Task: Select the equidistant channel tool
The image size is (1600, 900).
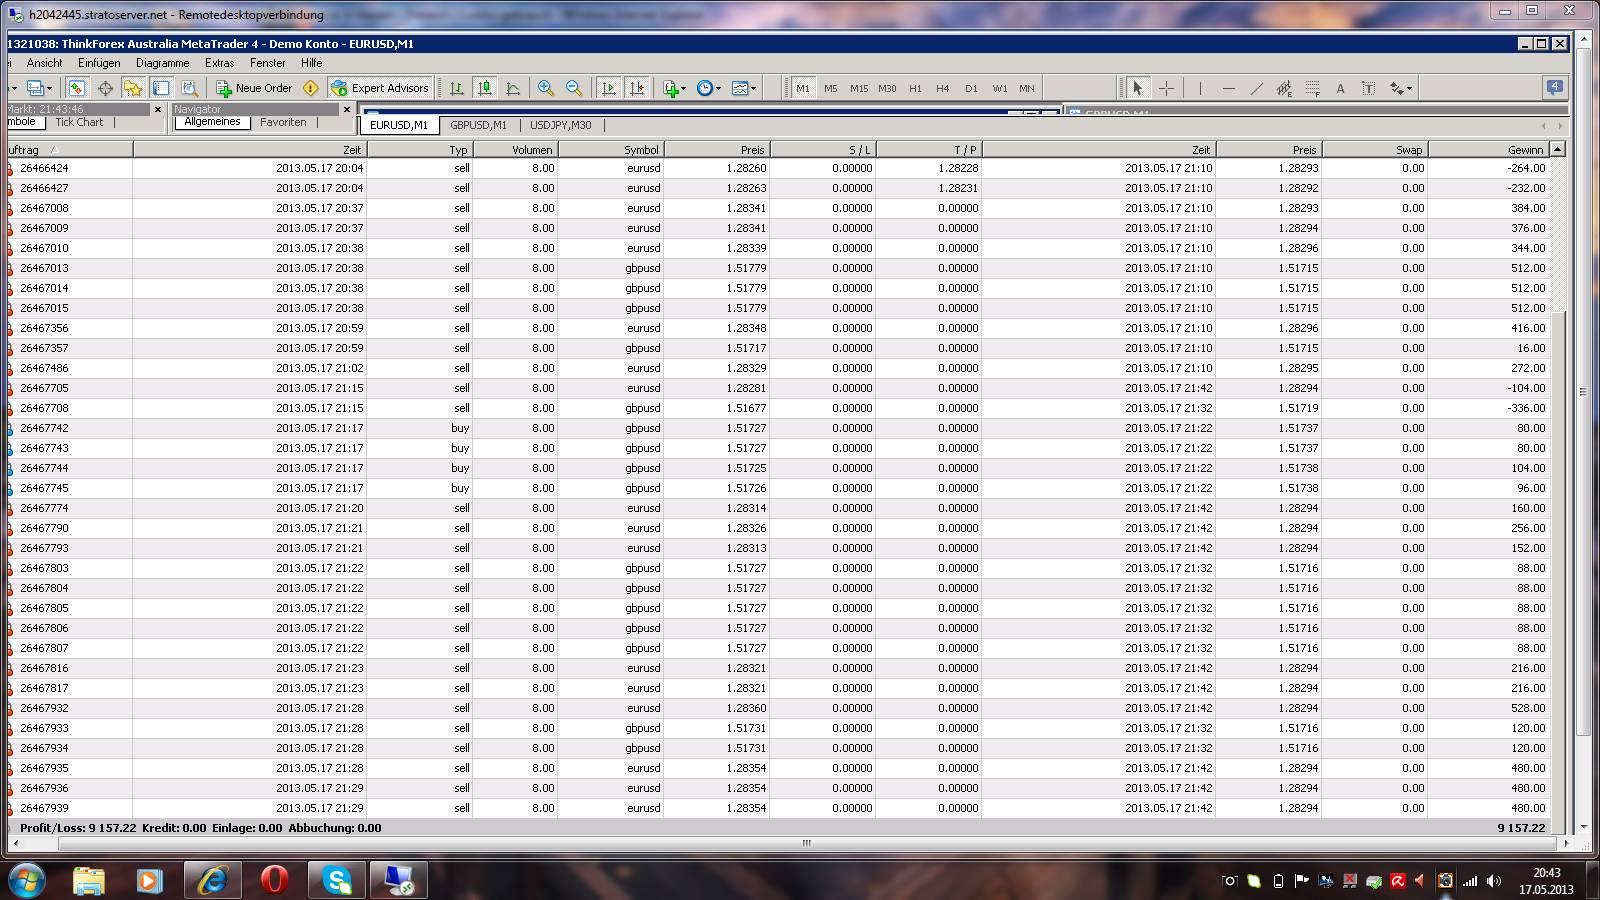Action: click(x=1284, y=88)
